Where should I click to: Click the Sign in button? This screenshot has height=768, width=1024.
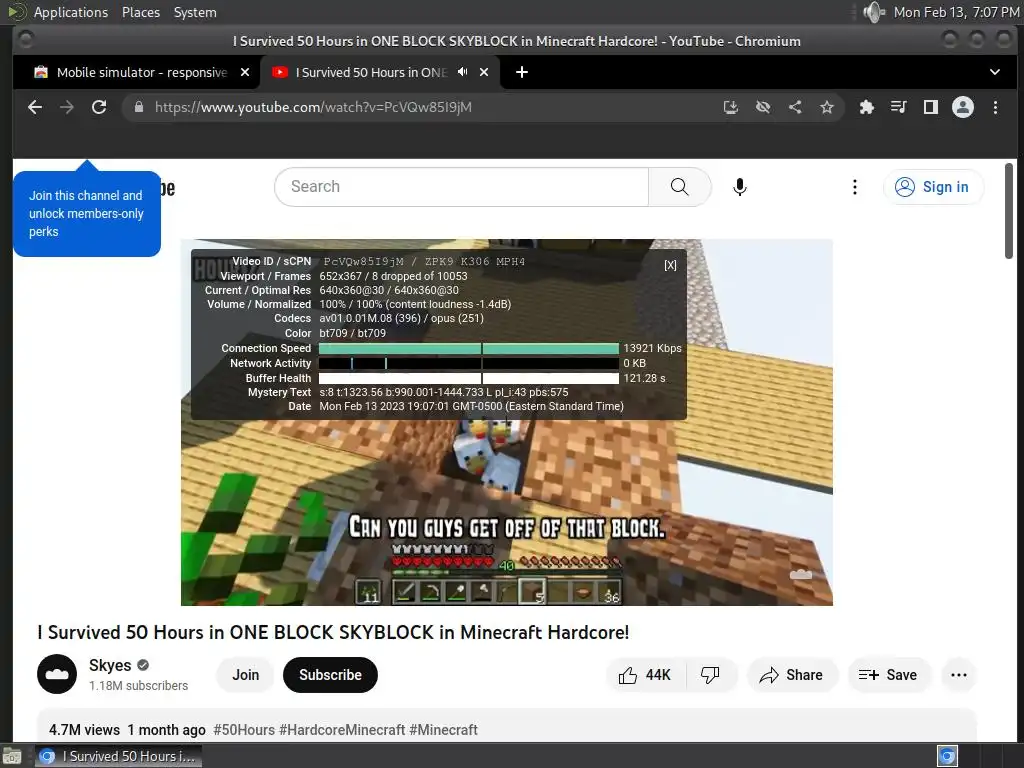point(933,187)
